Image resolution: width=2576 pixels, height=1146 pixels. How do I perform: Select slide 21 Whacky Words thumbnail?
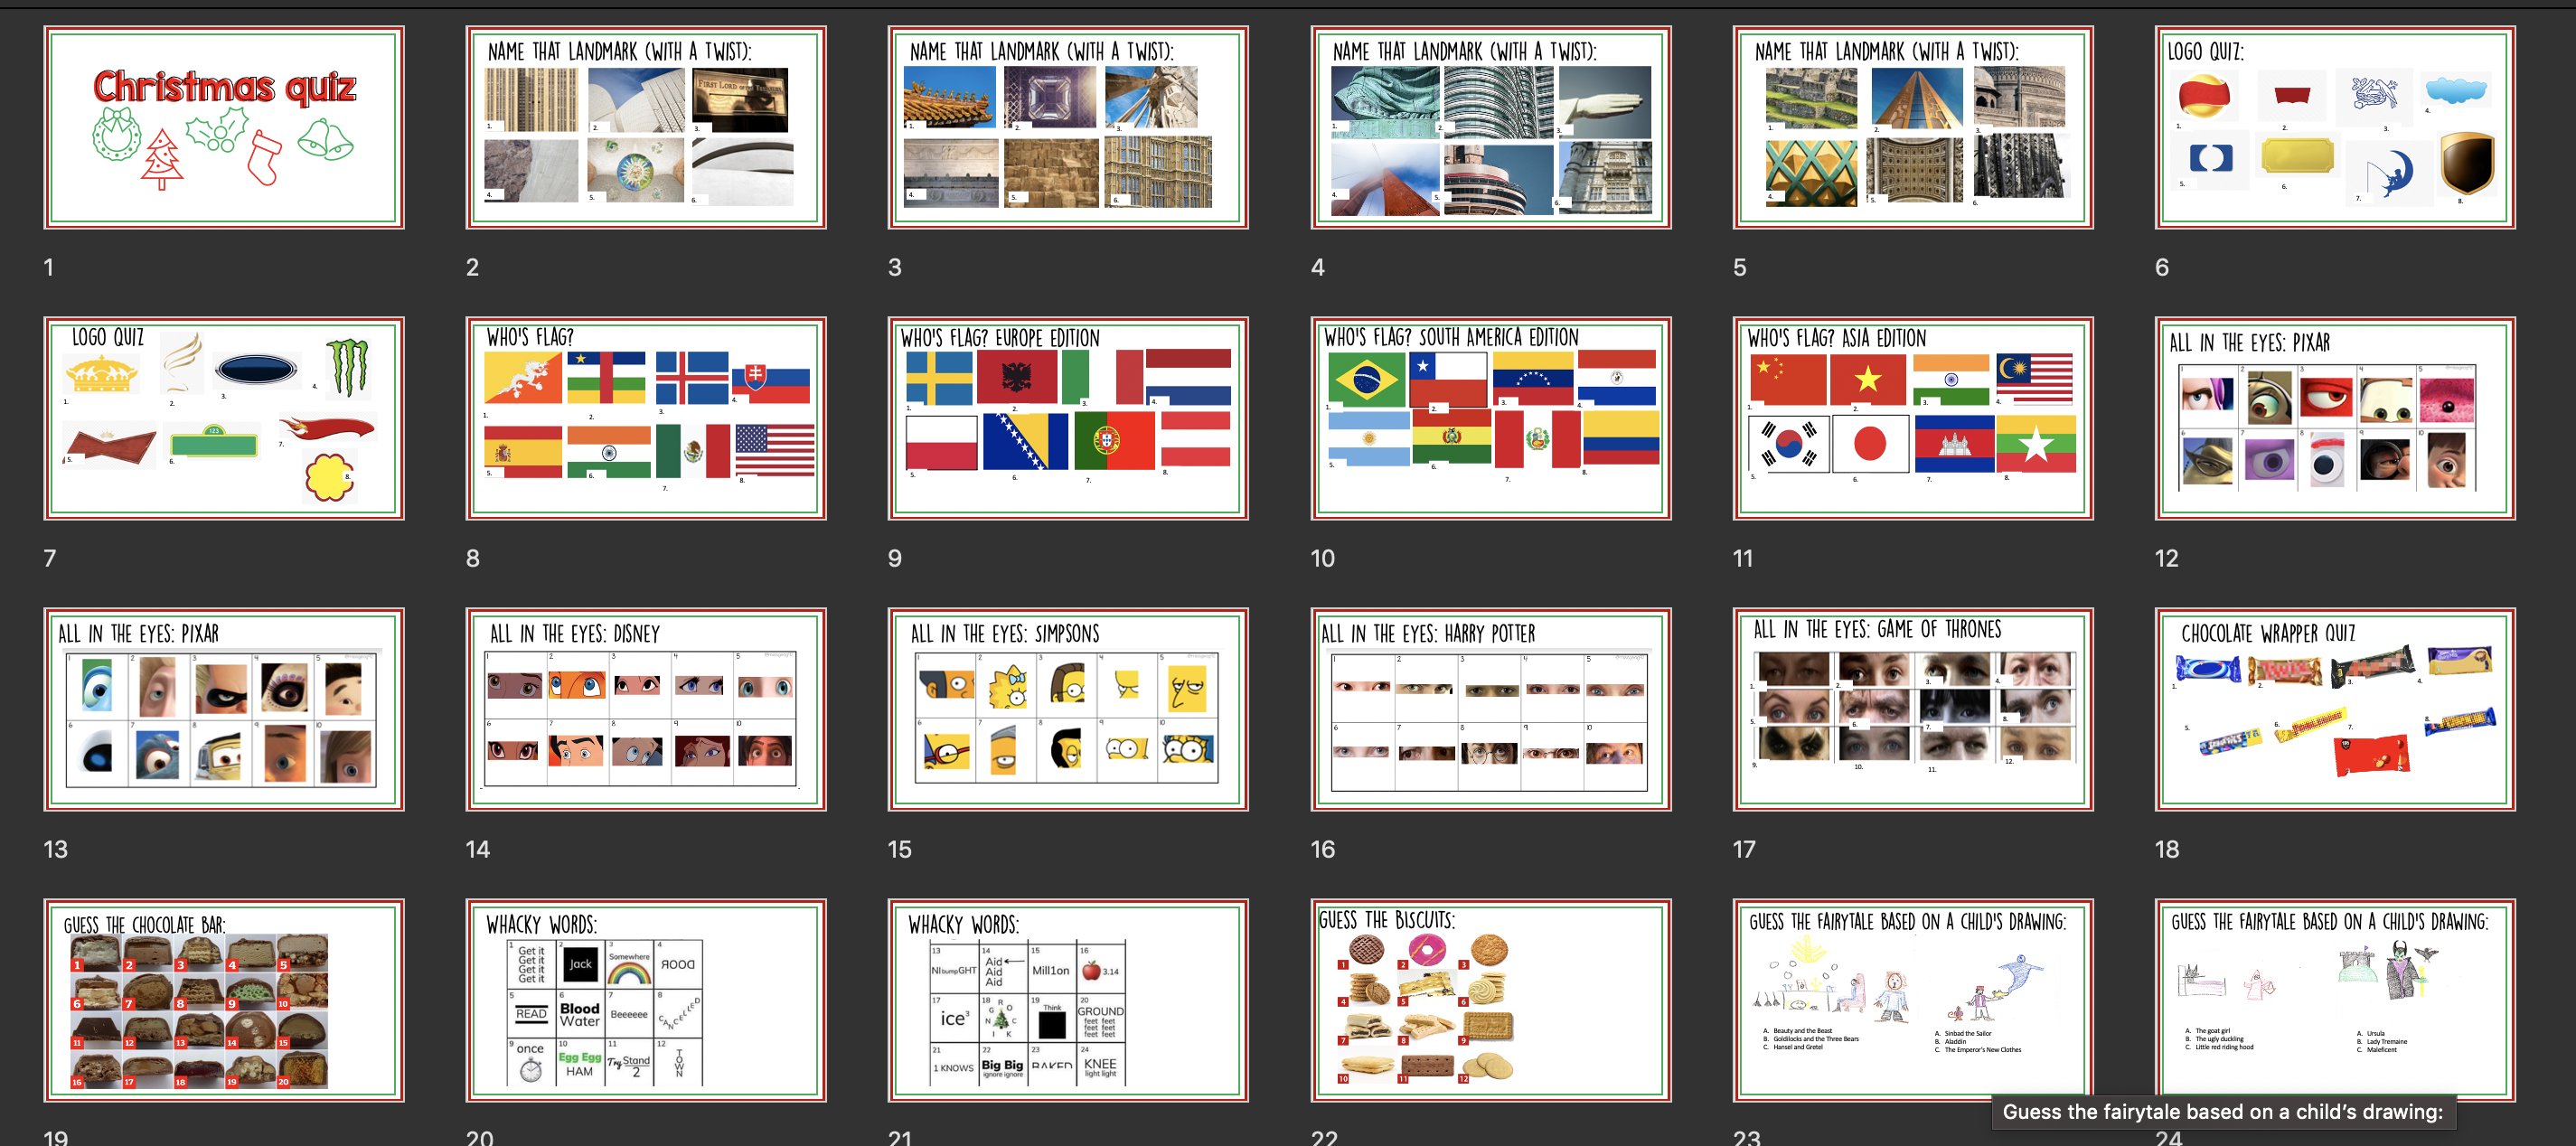coord(1067,1000)
